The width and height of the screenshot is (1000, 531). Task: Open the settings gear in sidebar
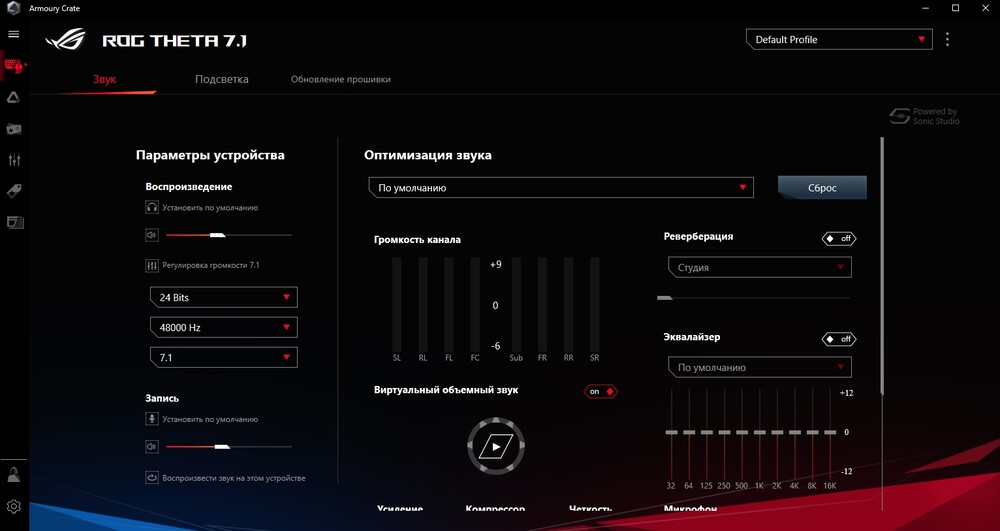click(x=14, y=506)
